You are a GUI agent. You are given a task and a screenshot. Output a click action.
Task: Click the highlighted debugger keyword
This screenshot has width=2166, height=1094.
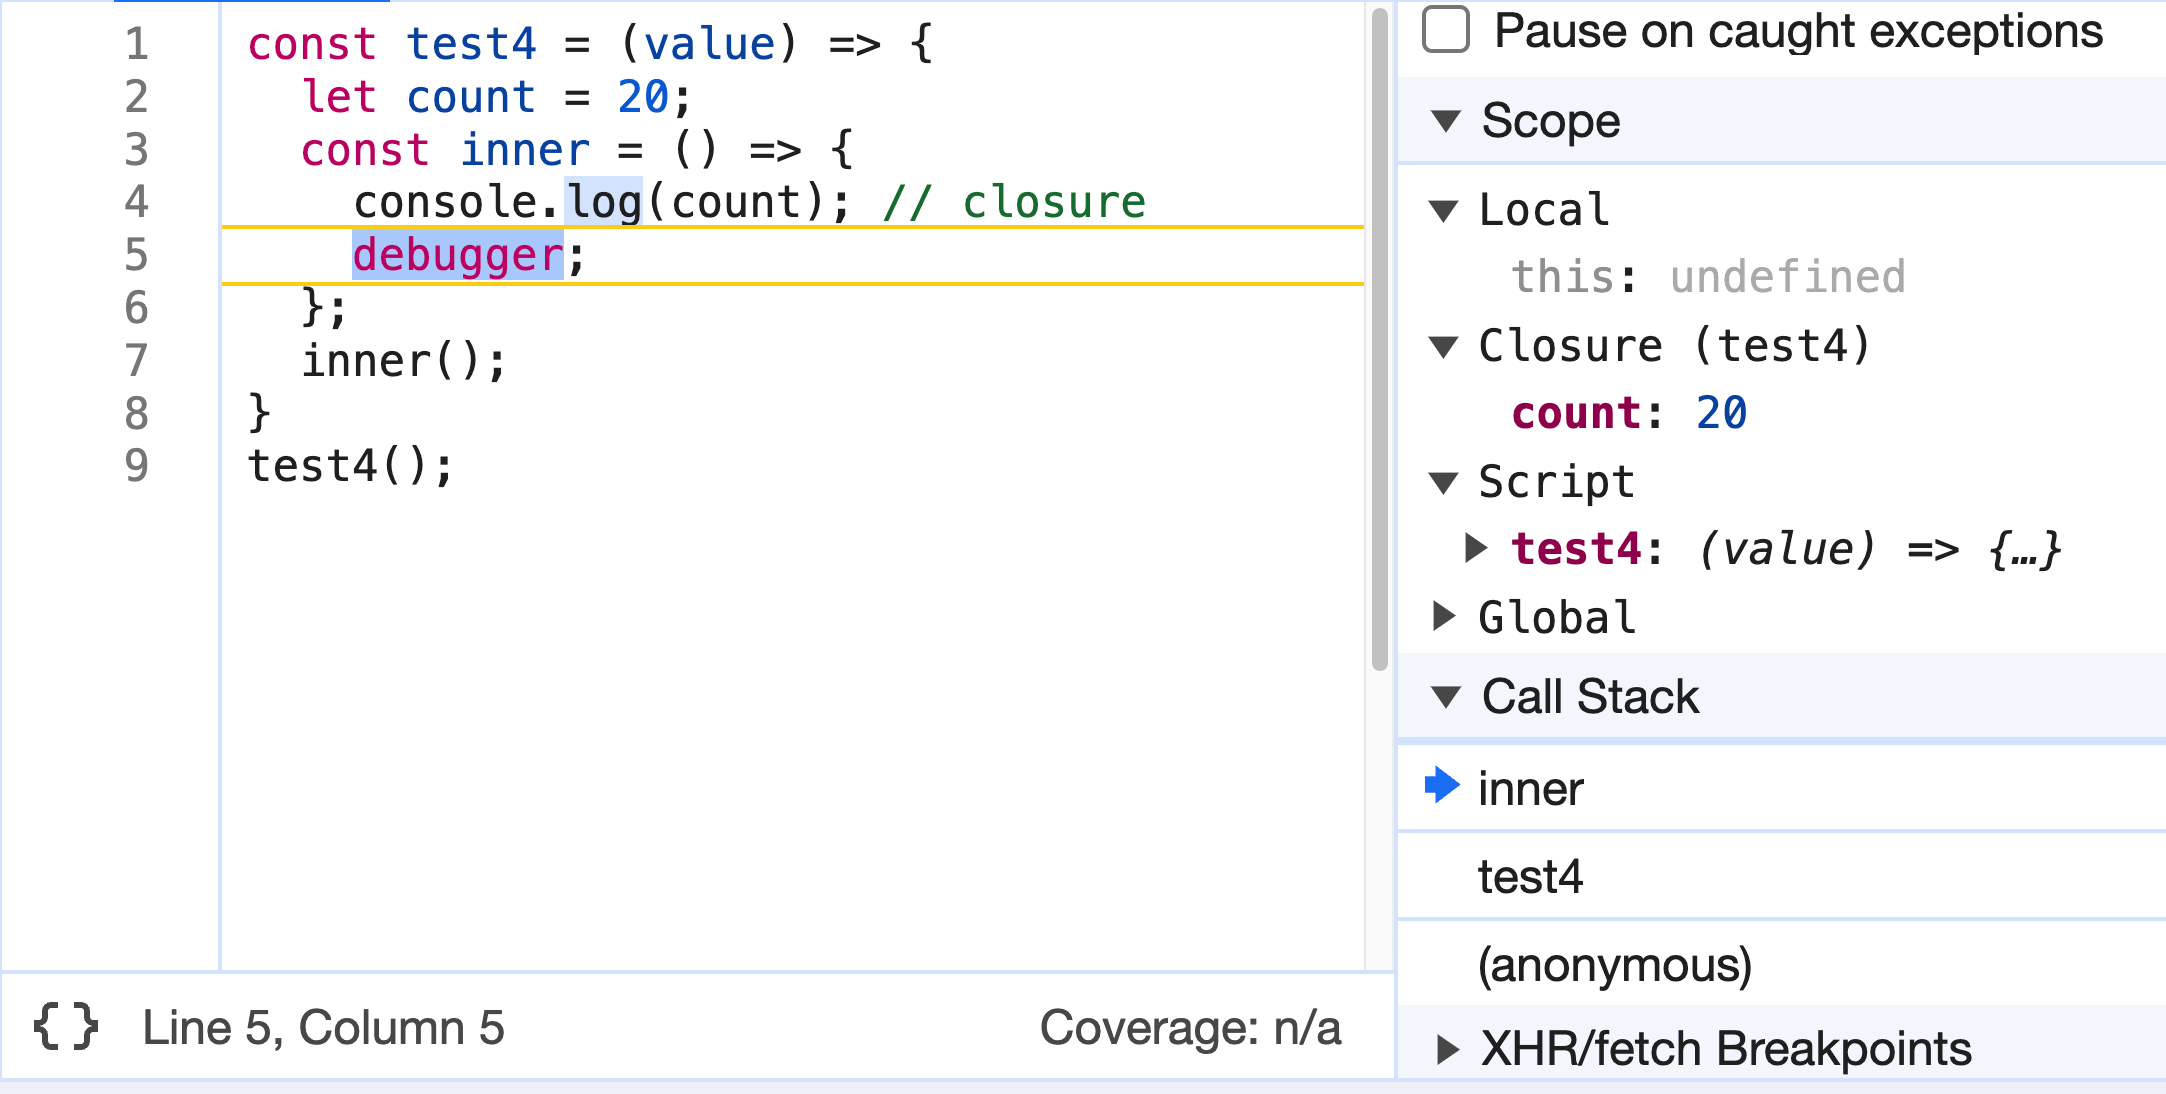(x=458, y=255)
